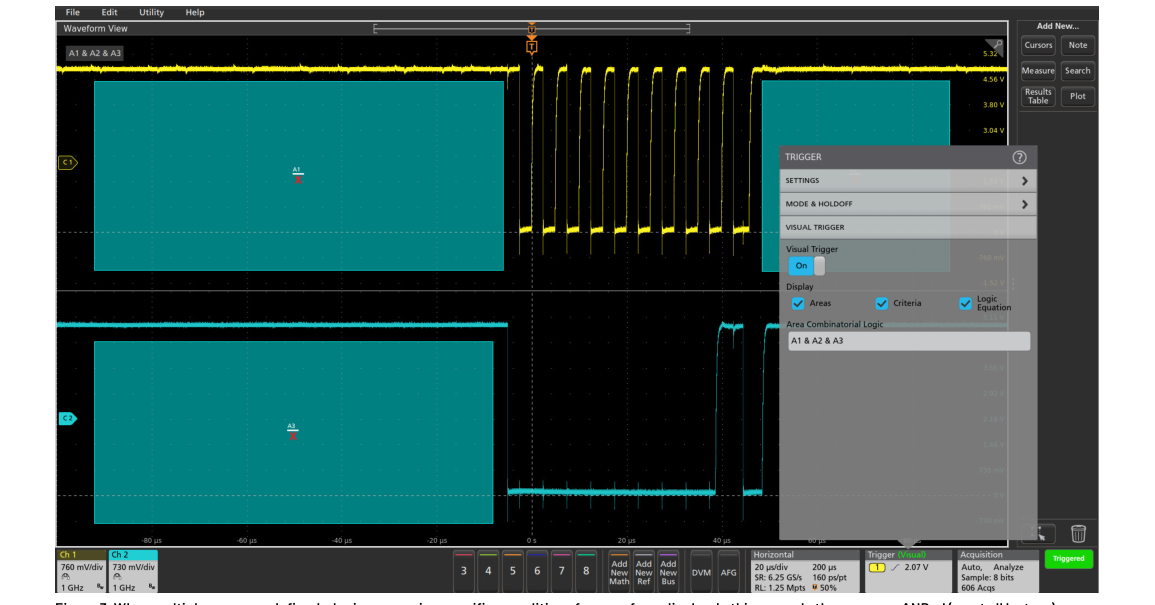The width and height of the screenshot is (1155, 605).
Task: Switch off the Visual Trigger toggle
Action: click(807, 265)
